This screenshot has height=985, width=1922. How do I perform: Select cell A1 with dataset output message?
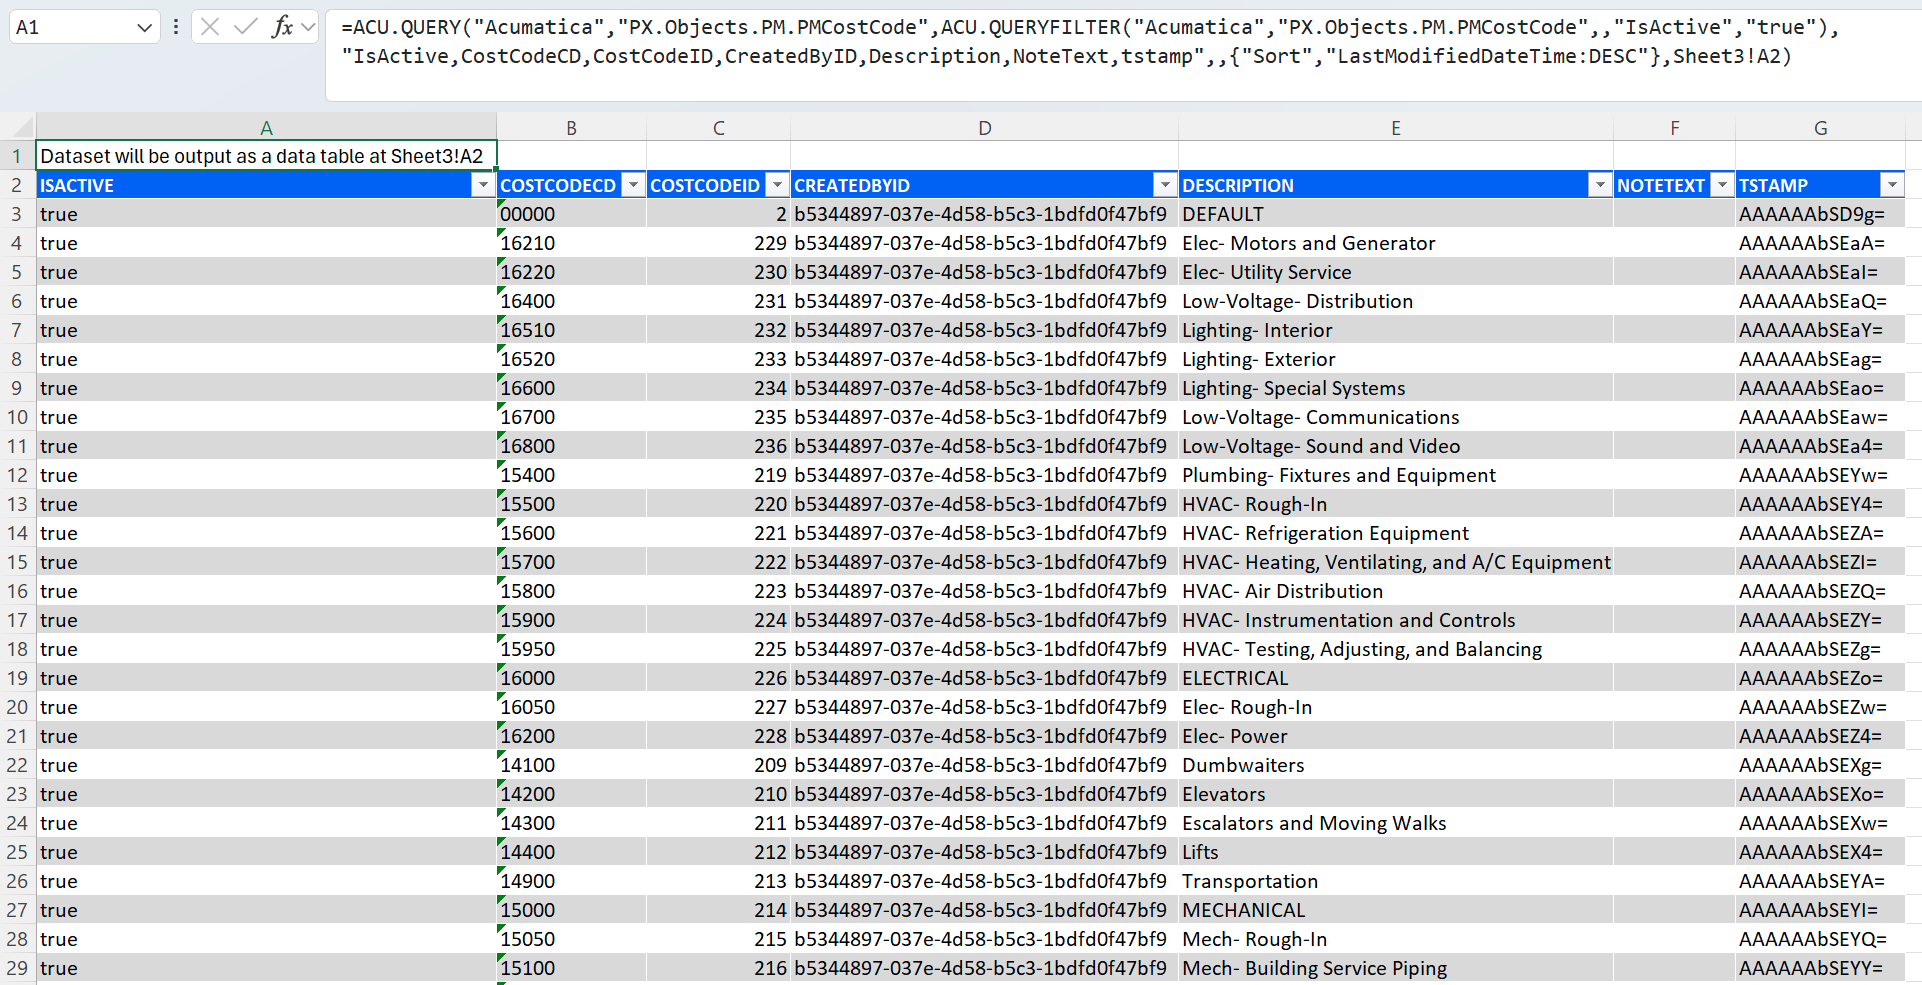click(x=265, y=156)
